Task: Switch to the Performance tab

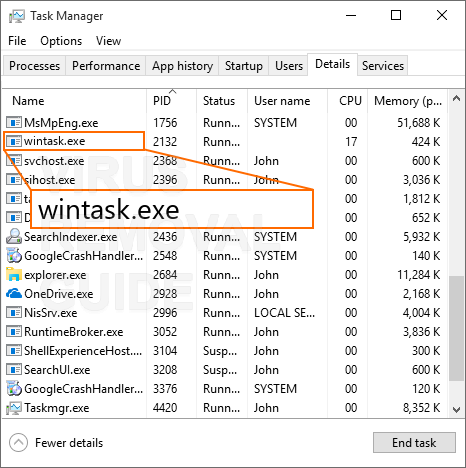Action: (106, 66)
